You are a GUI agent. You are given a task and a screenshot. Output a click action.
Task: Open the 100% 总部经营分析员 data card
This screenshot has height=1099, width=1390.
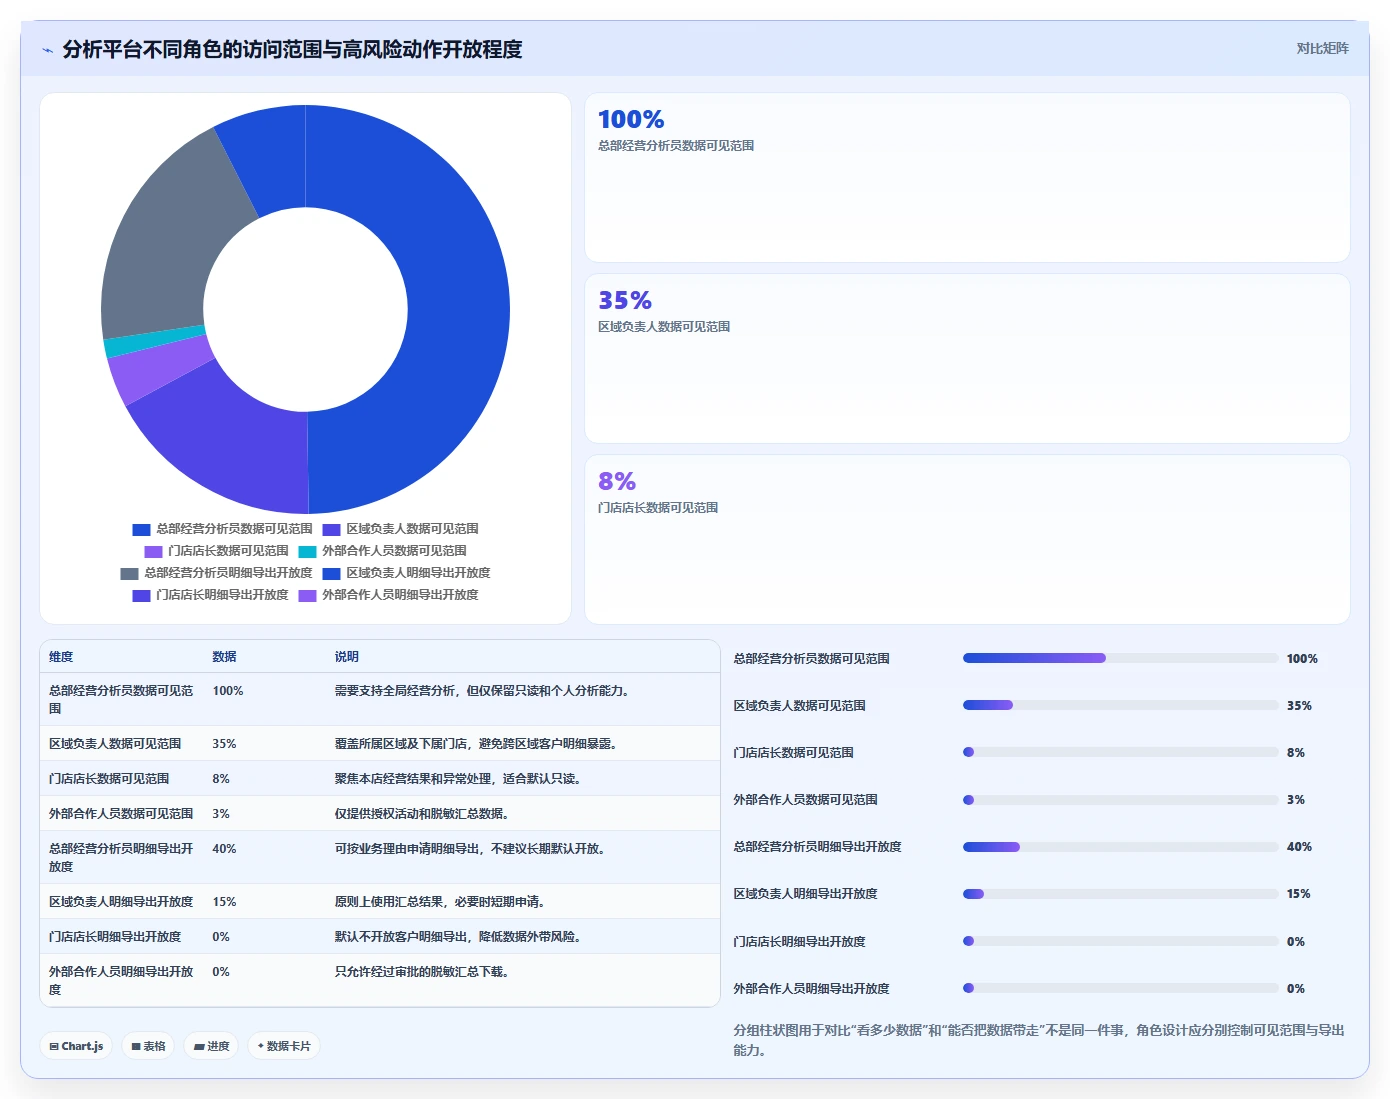[x=967, y=178]
